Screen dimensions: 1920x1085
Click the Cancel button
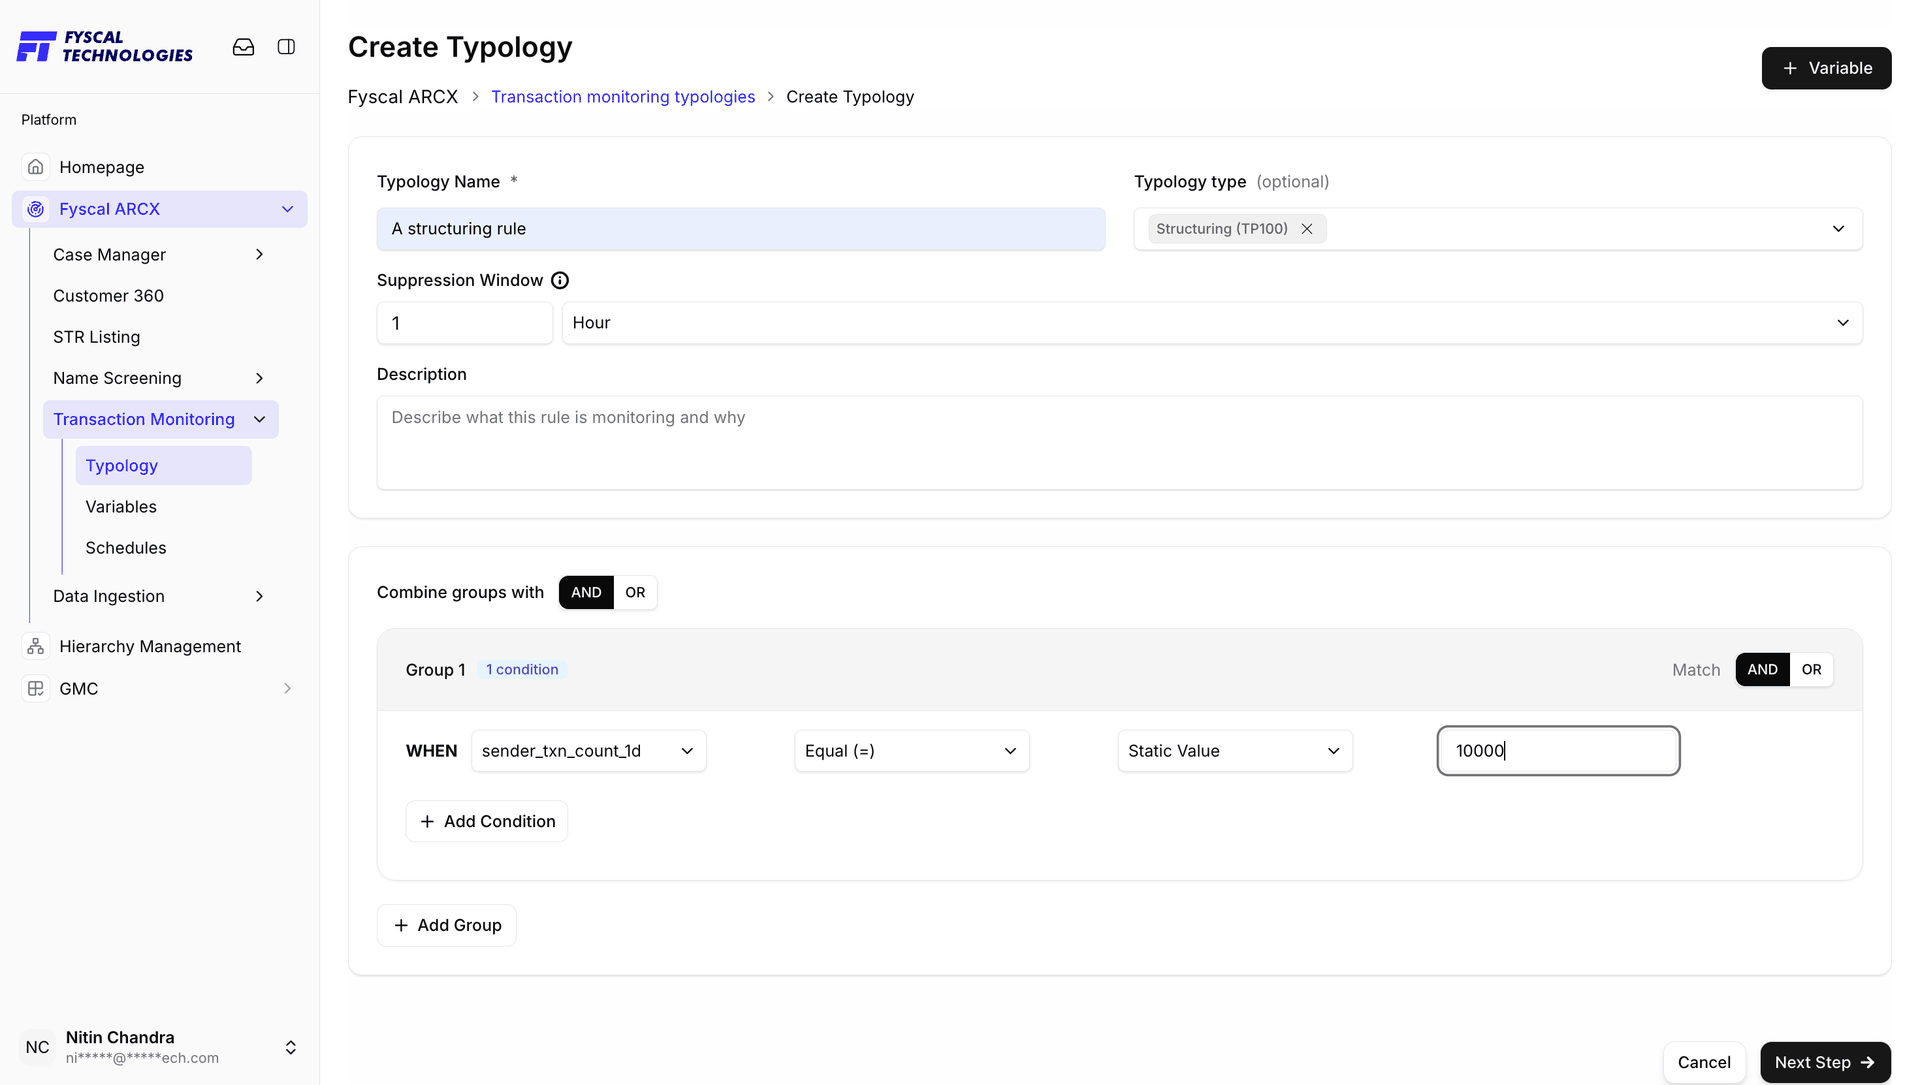click(x=1703, y=1062)
